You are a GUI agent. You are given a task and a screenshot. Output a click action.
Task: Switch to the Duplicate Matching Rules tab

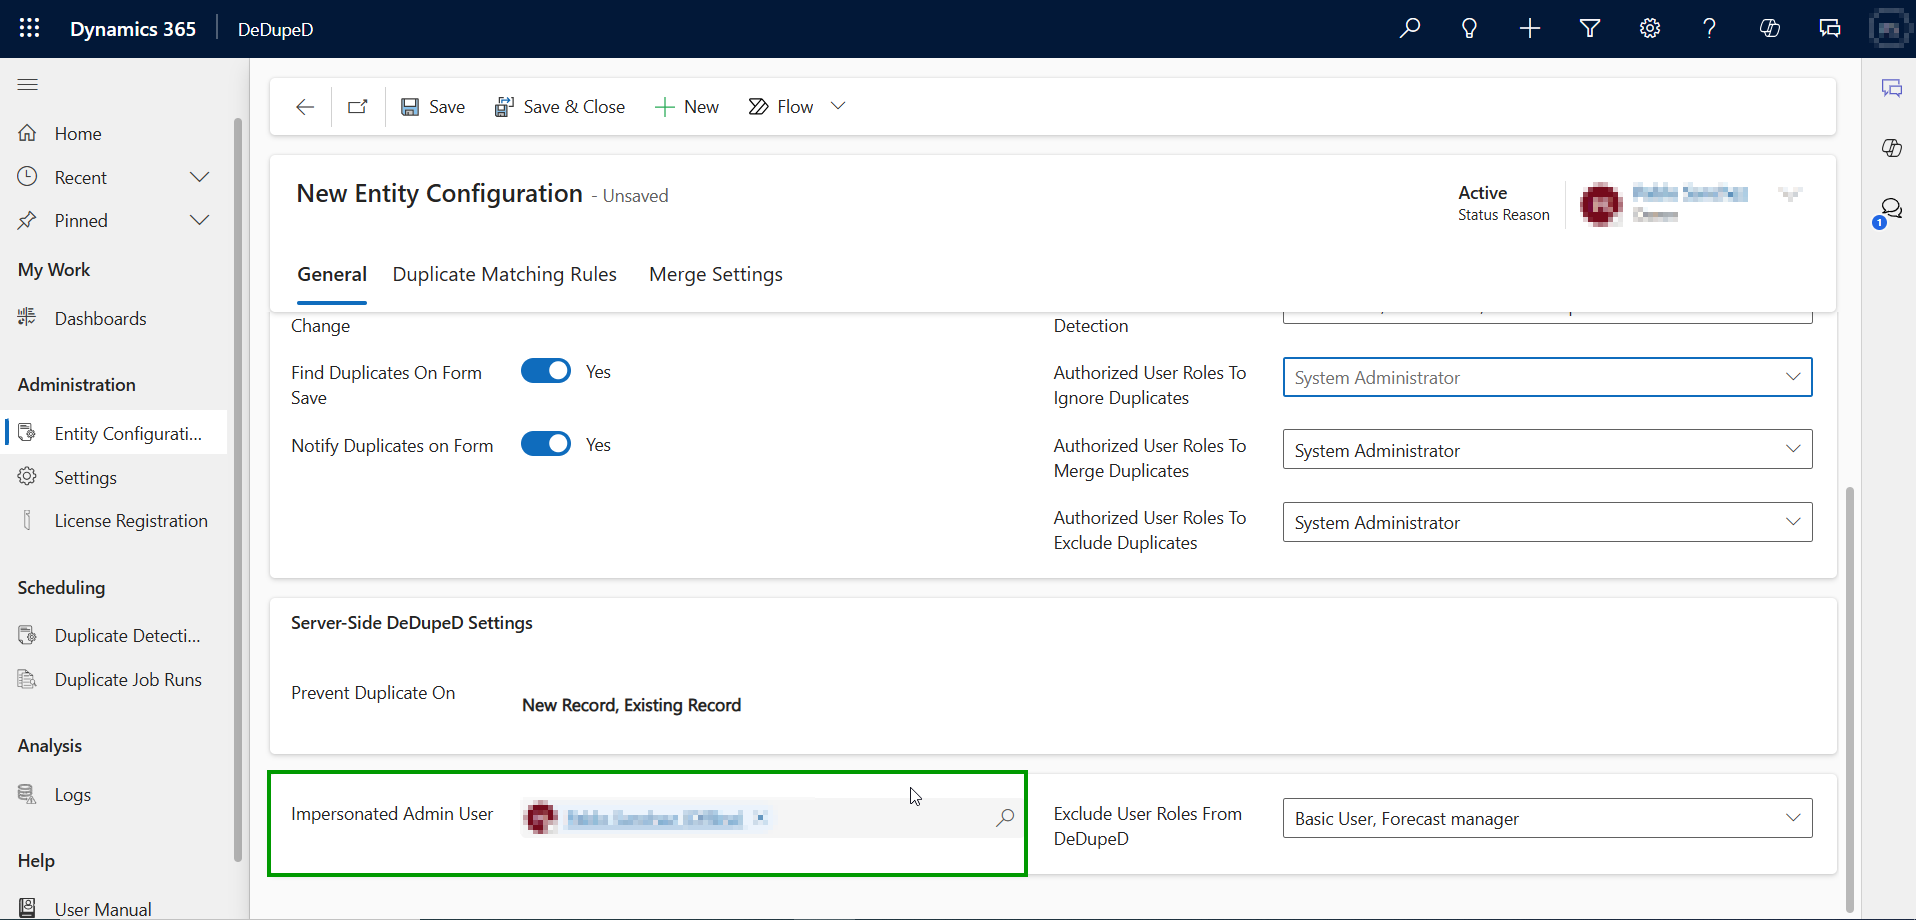point(504,274)
